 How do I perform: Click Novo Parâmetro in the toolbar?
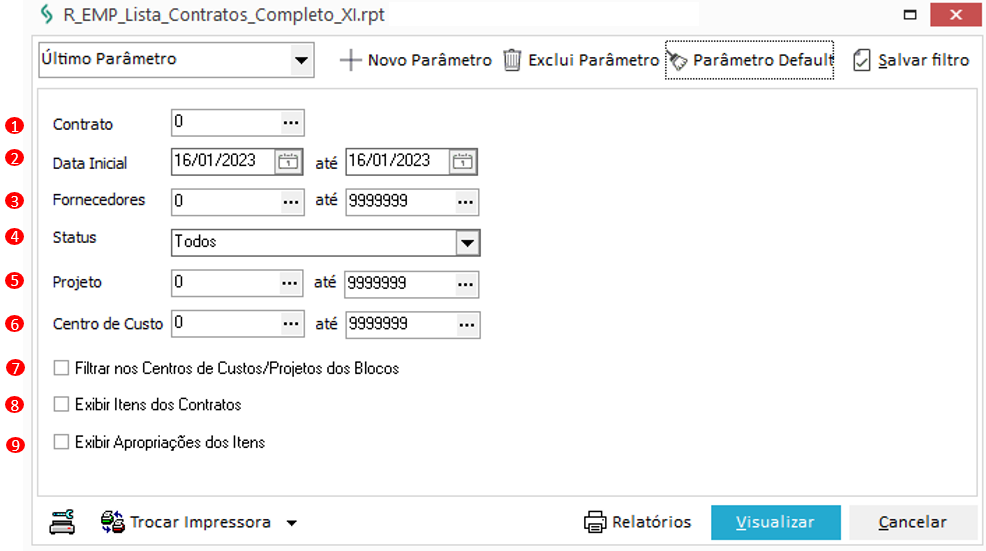coord(416,60)
